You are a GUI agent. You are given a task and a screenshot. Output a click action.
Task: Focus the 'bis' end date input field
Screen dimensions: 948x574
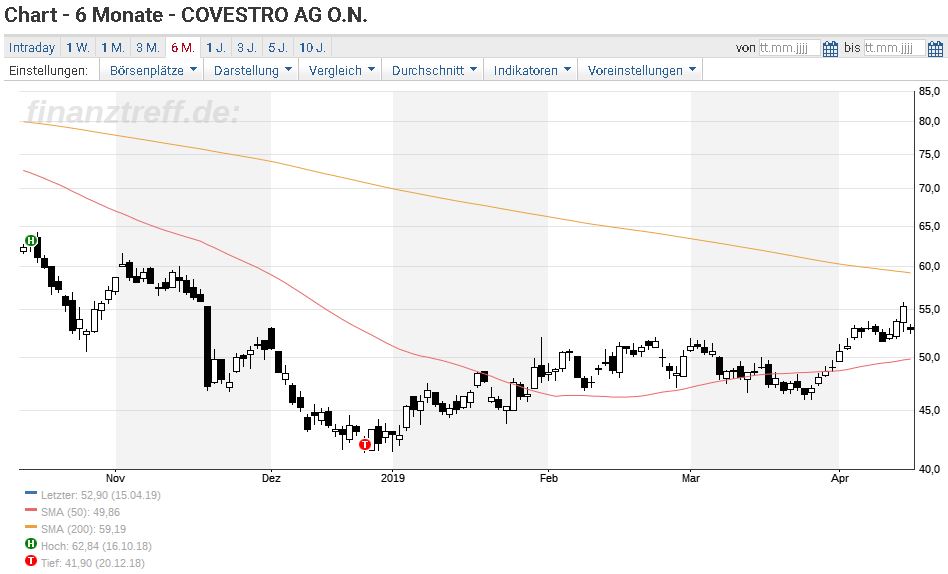(894, 48)
